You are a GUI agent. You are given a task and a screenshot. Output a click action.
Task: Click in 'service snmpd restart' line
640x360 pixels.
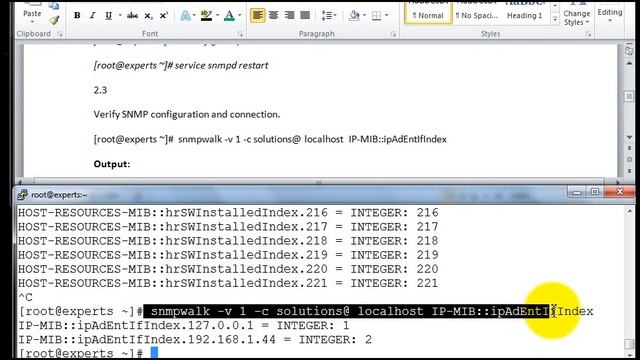coord(181,65)
